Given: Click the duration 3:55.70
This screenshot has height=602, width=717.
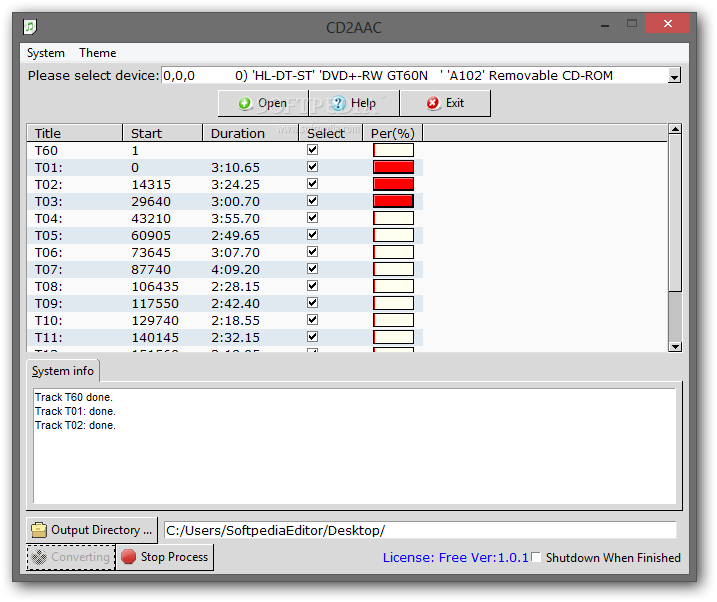Looking at the screenshot, I should 235,218.
